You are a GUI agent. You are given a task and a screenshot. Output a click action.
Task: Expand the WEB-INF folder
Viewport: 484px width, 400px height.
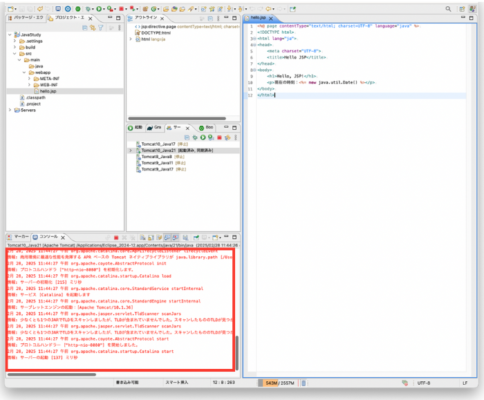coord(29,85)
